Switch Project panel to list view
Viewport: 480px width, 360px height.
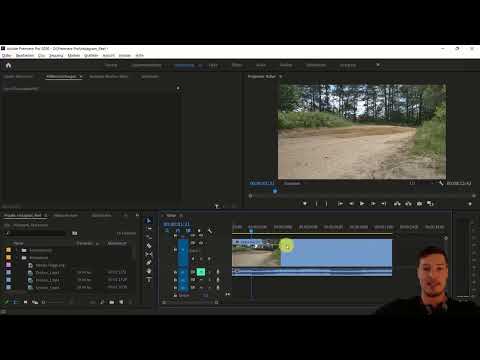(x=15, y=302)
